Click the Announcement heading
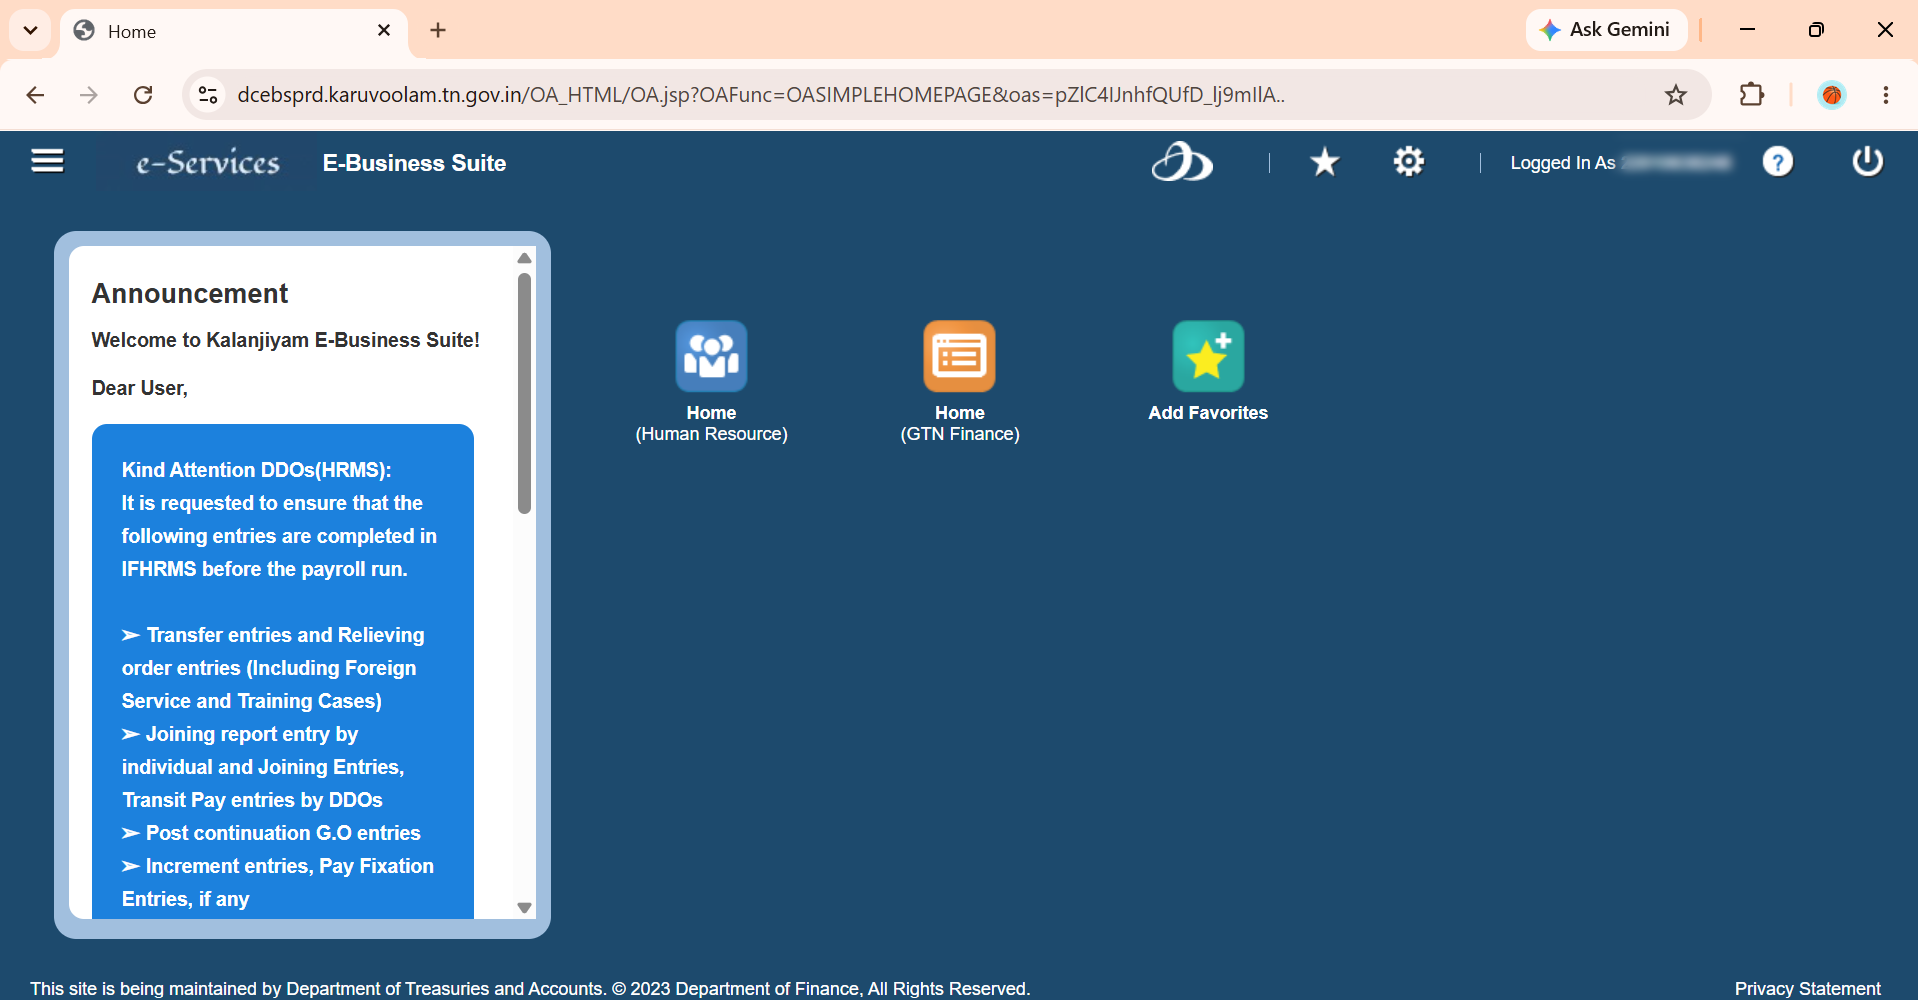This screenshot has width=1918, height=1000. coord(190,293)
